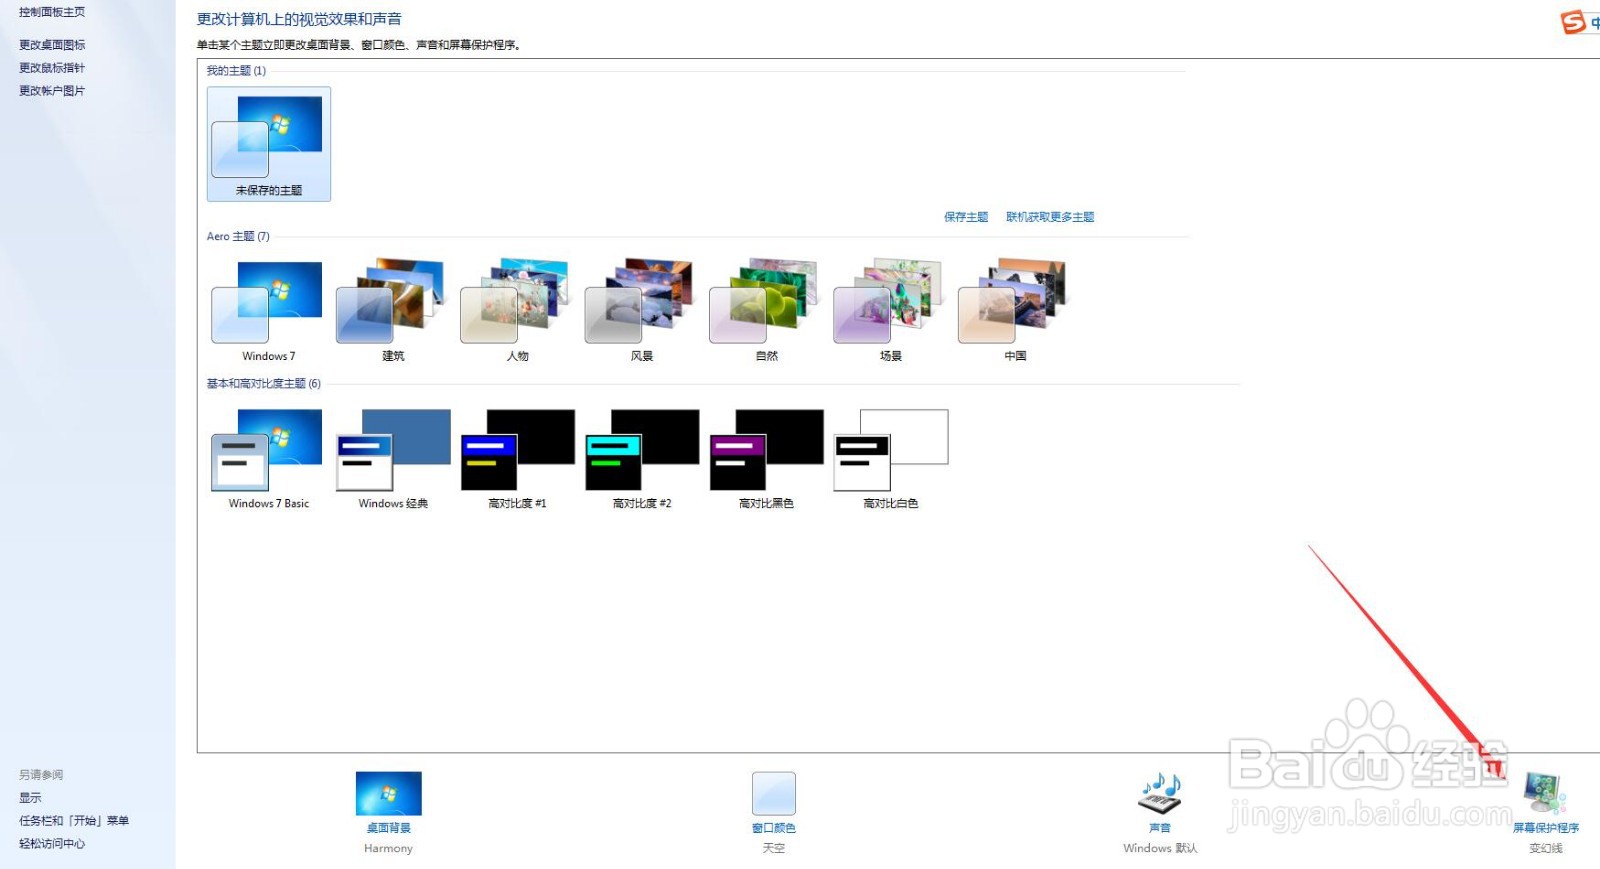Apply the 场景 Aero theme

[890, 310]
